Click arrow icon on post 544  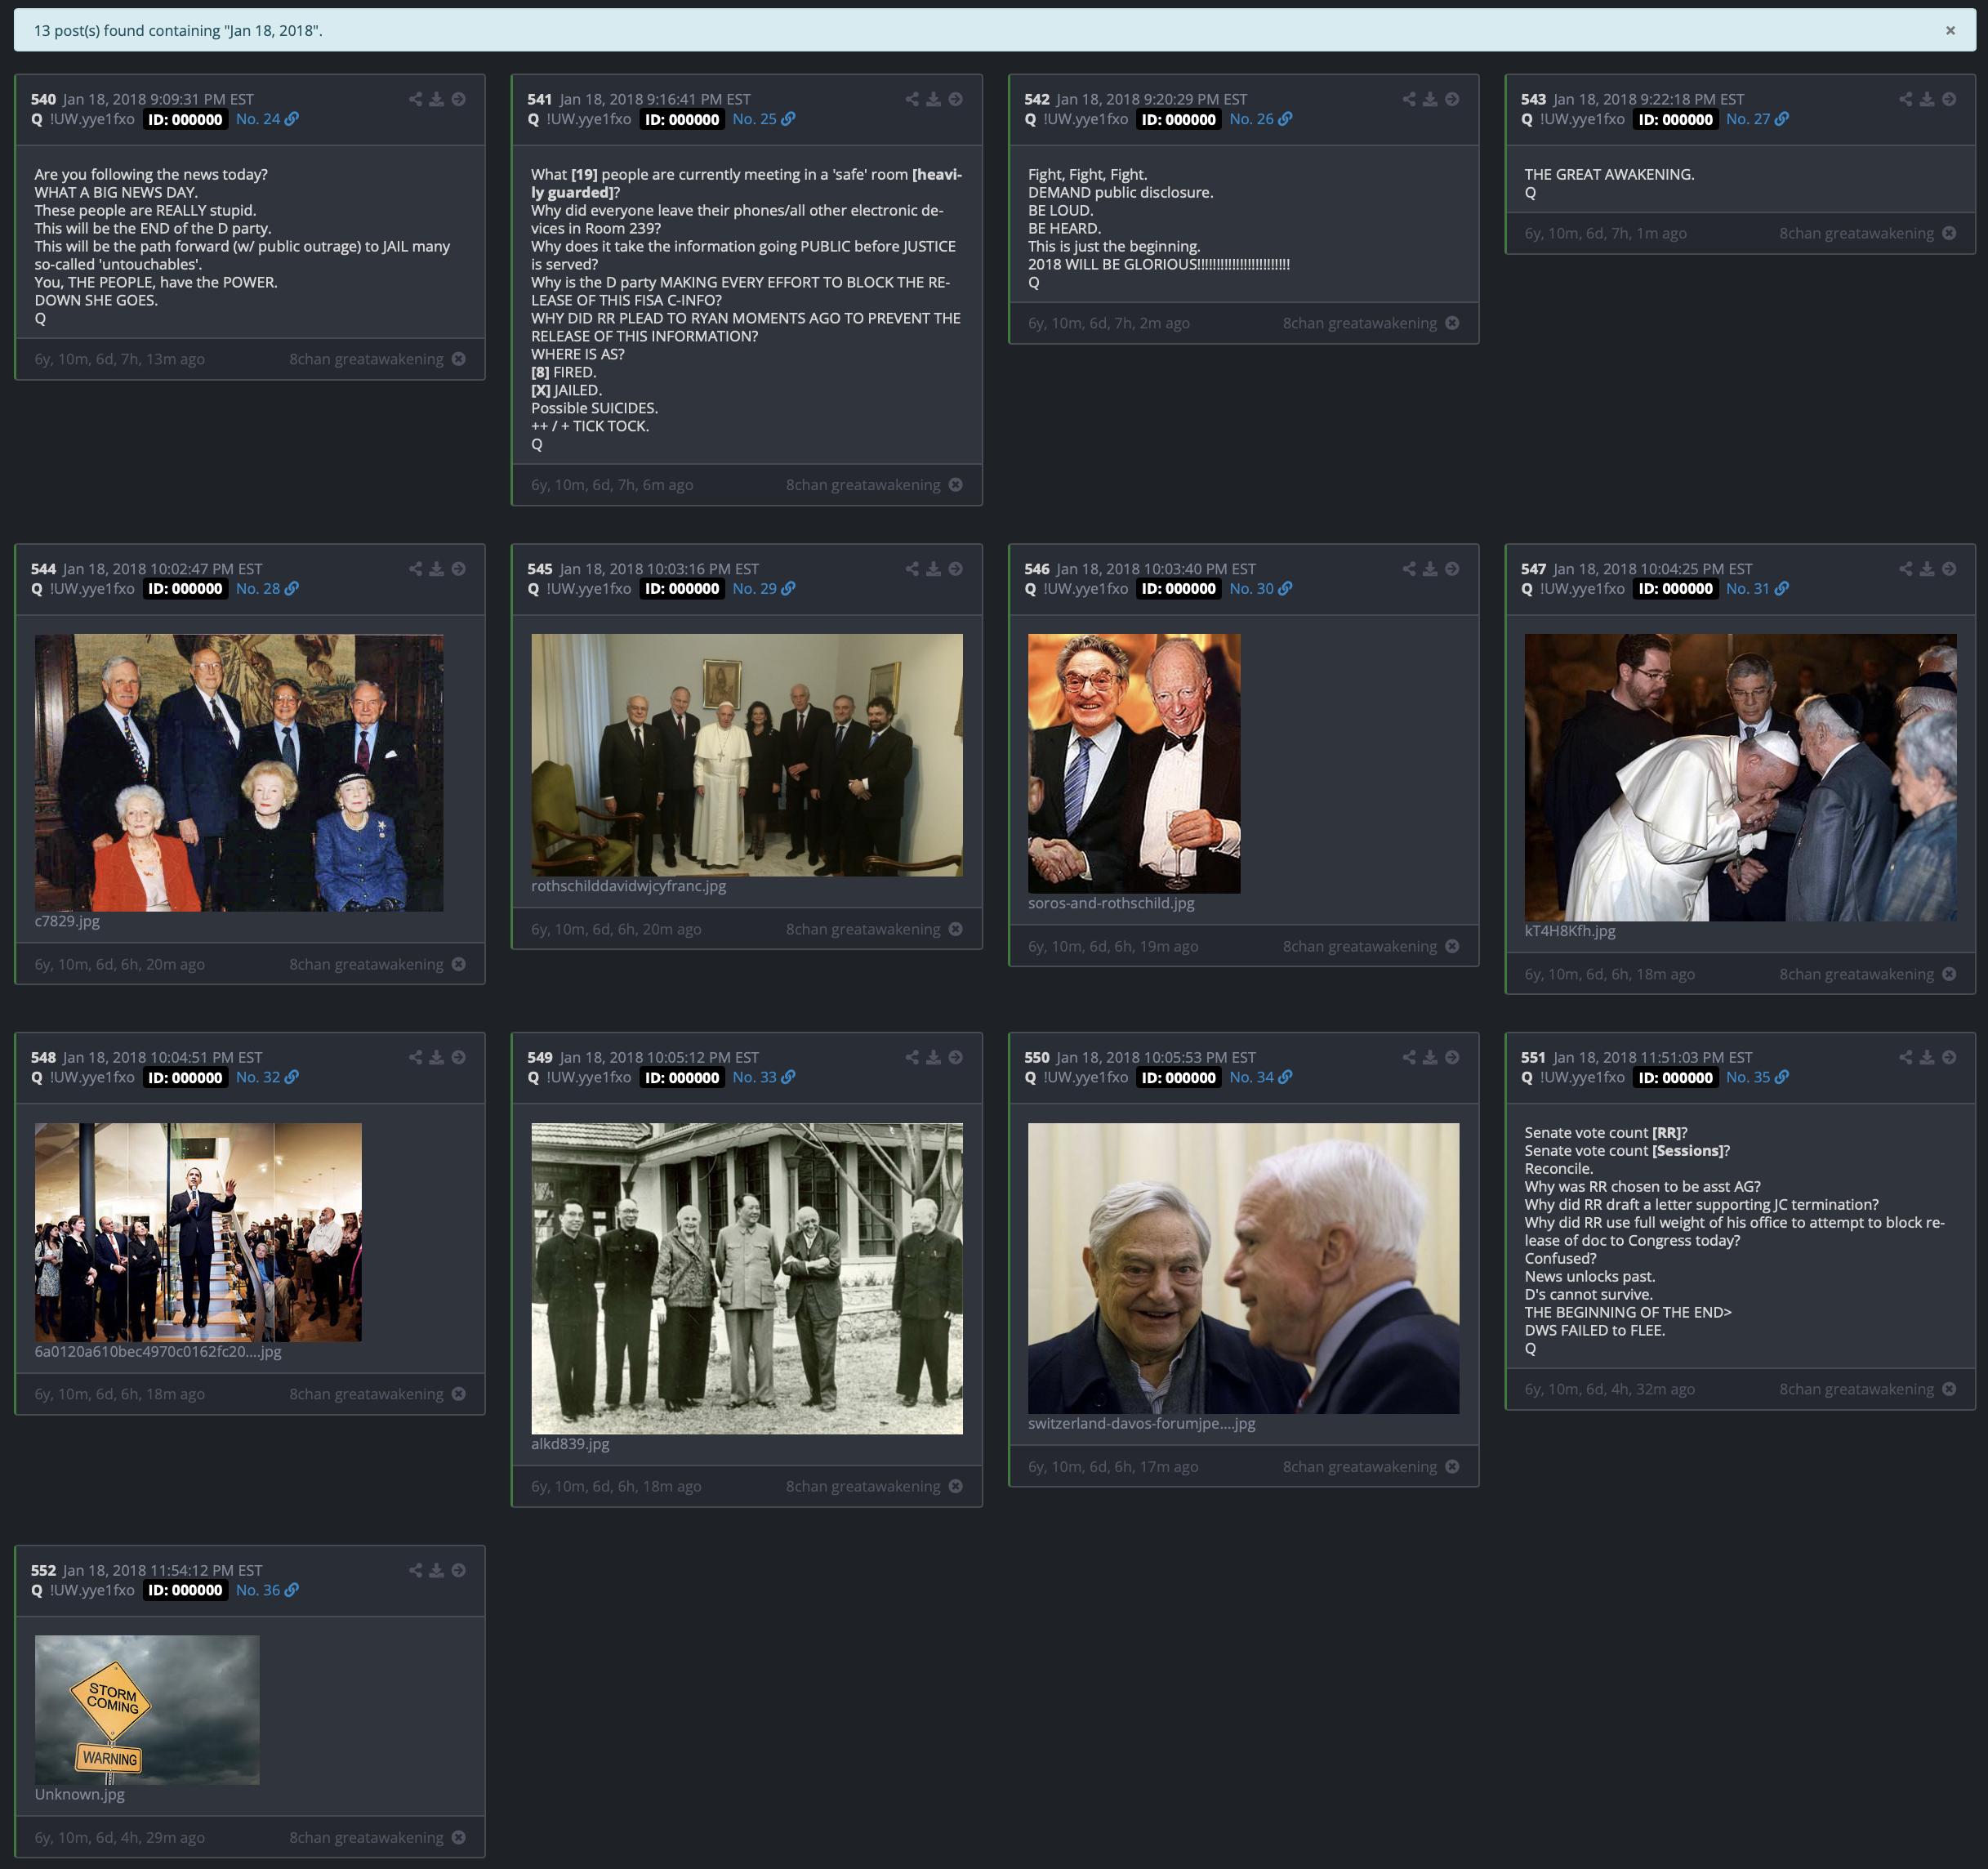458,569
